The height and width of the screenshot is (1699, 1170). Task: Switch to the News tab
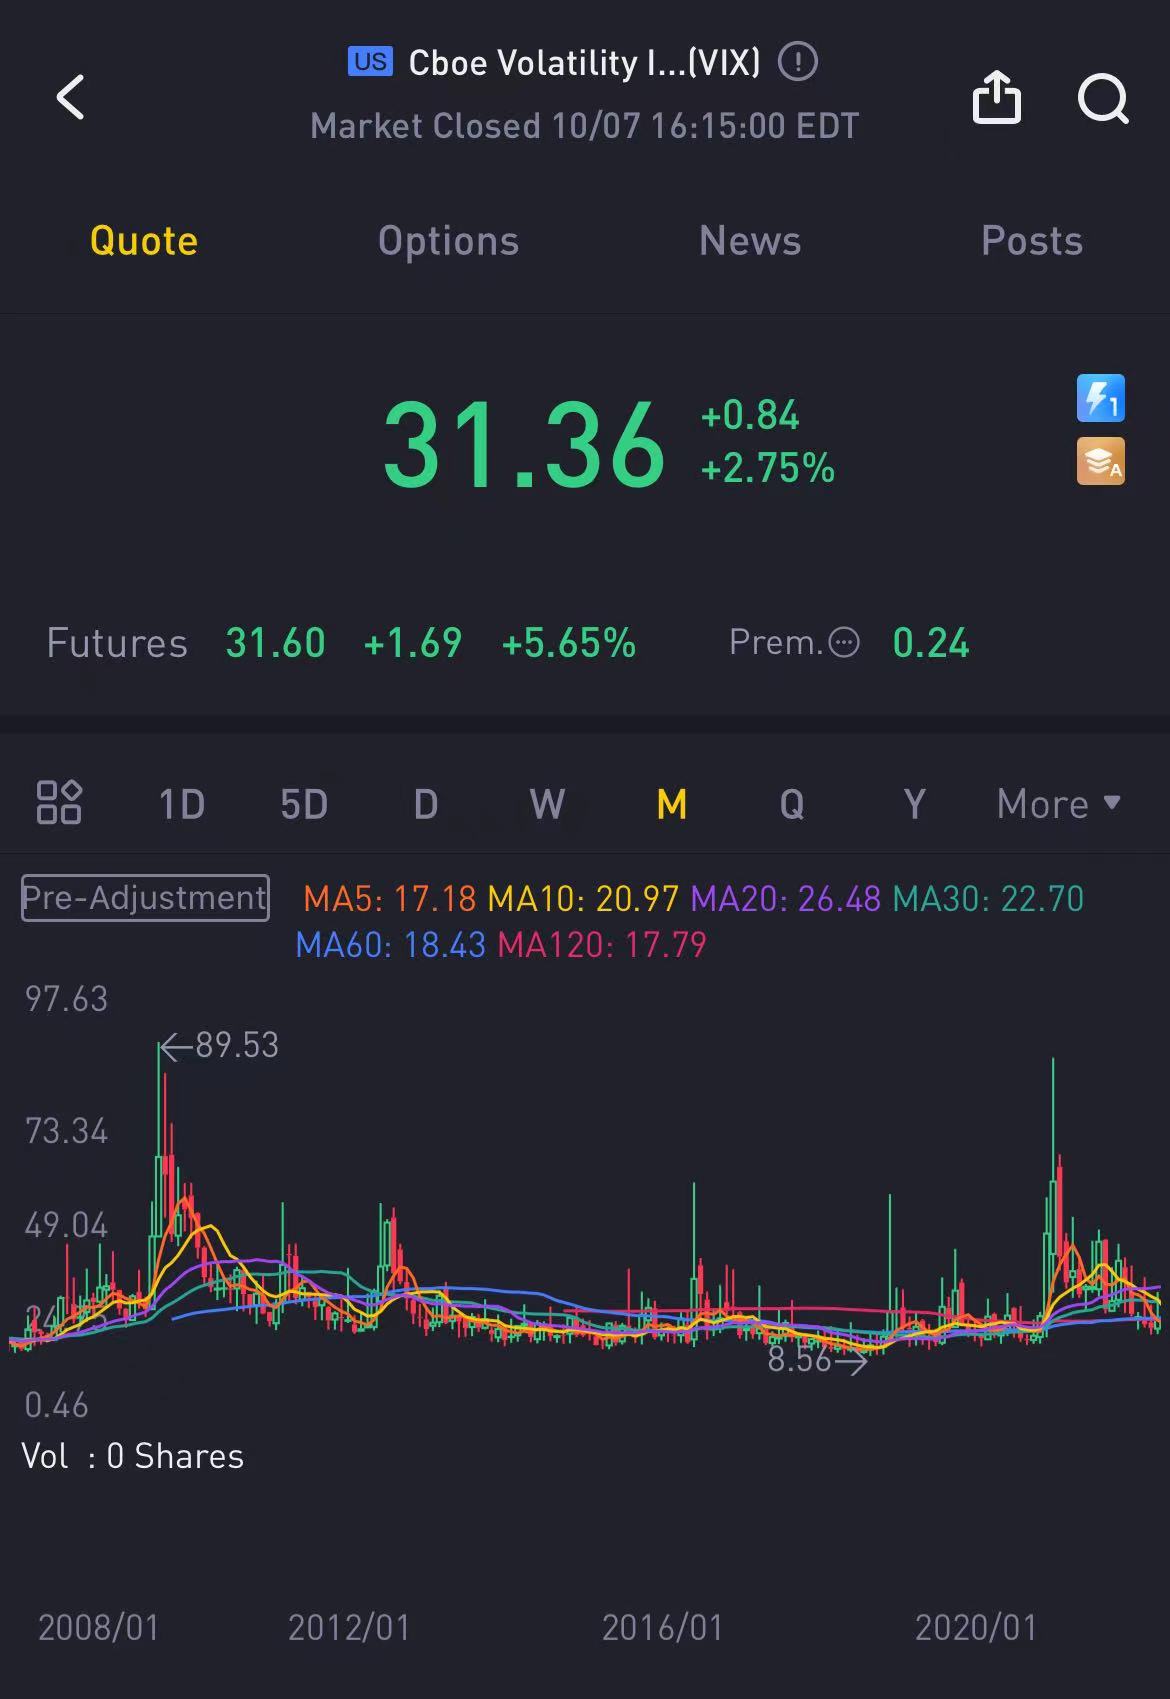click(750, 241)
